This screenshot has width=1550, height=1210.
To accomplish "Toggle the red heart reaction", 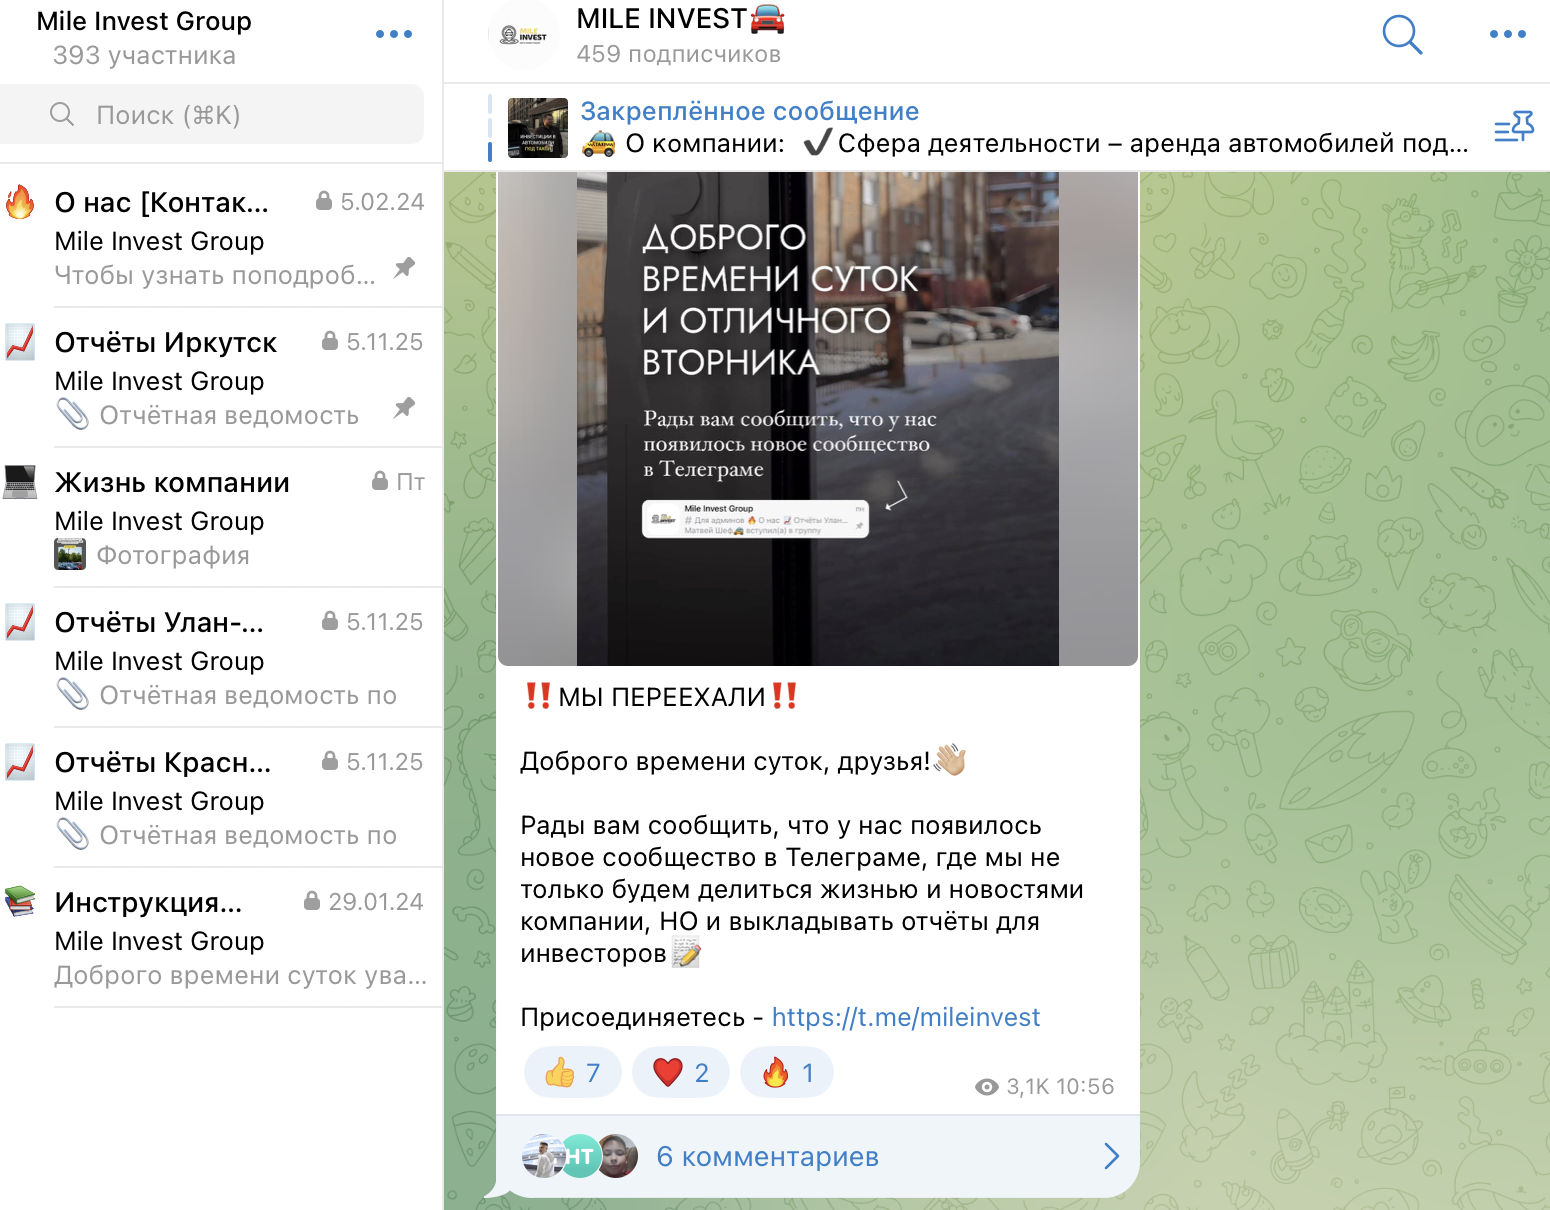I will (x=681, y=1073).
